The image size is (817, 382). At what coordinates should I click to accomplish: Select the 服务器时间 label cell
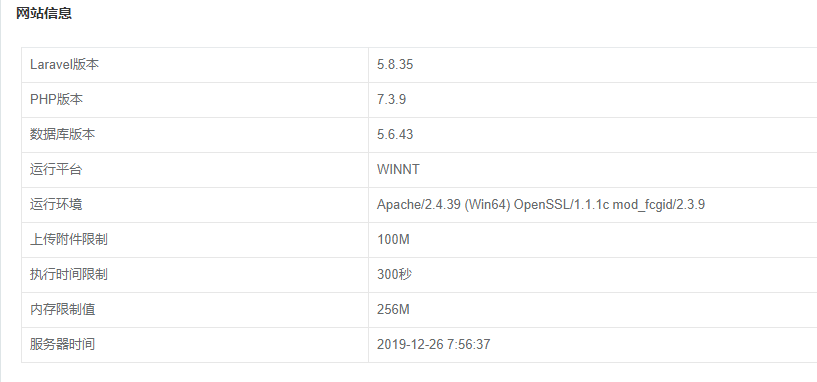point(195,344)
